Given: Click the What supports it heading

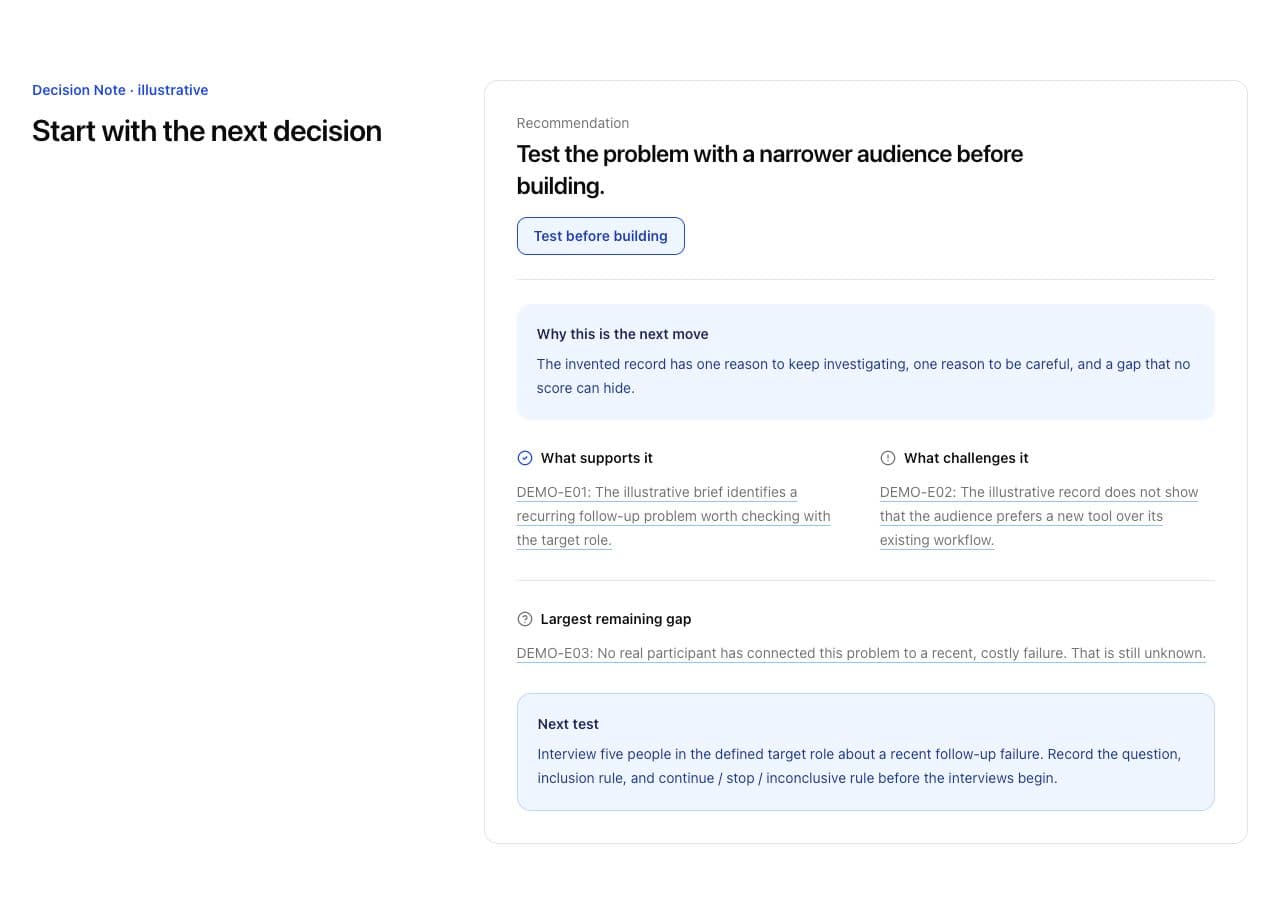Looking at the screenshot, I should [597, 458].
